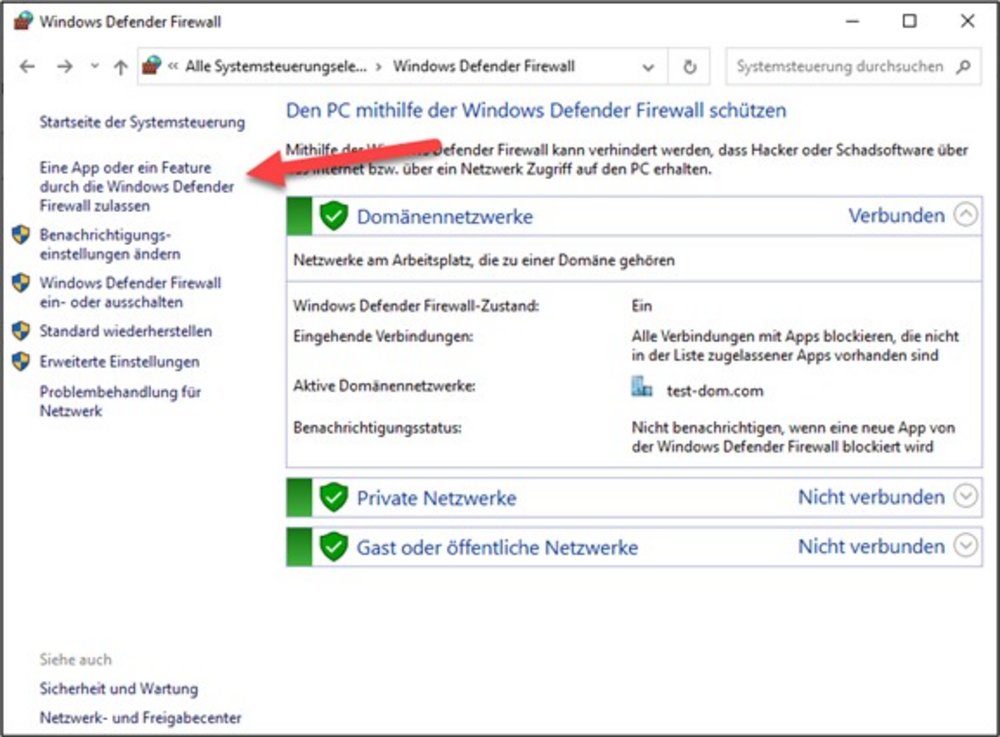This screenshot has height=737, width=1000.
Task: Open the address bar history dropdown
Action: point(648,67)
